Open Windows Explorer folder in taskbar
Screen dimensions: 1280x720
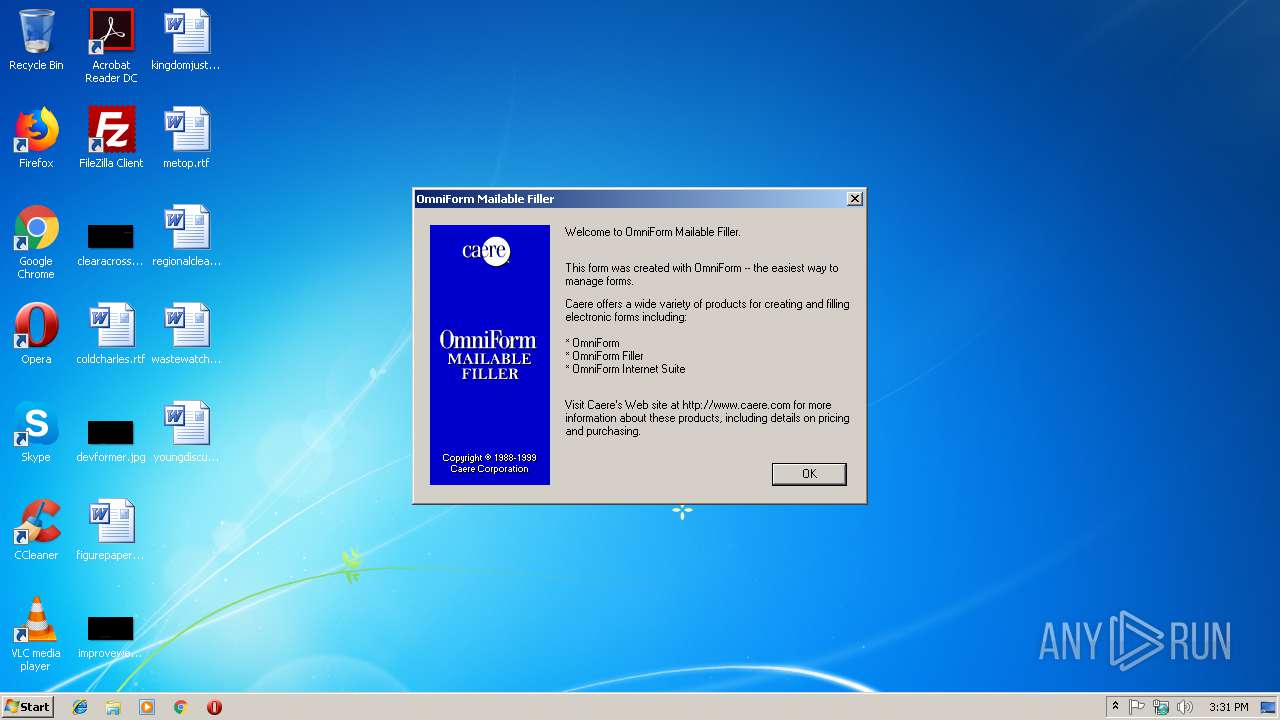pyautogui.click(x=113, y=707)
